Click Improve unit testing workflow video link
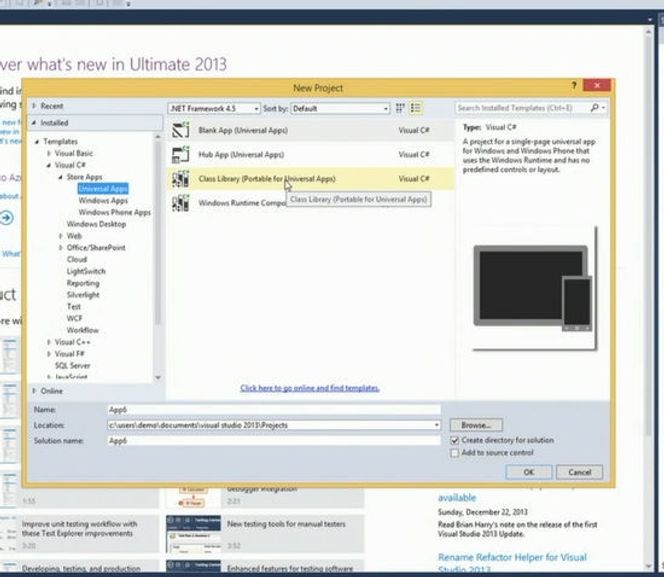 pyautogui.click(x=80, y=529)
